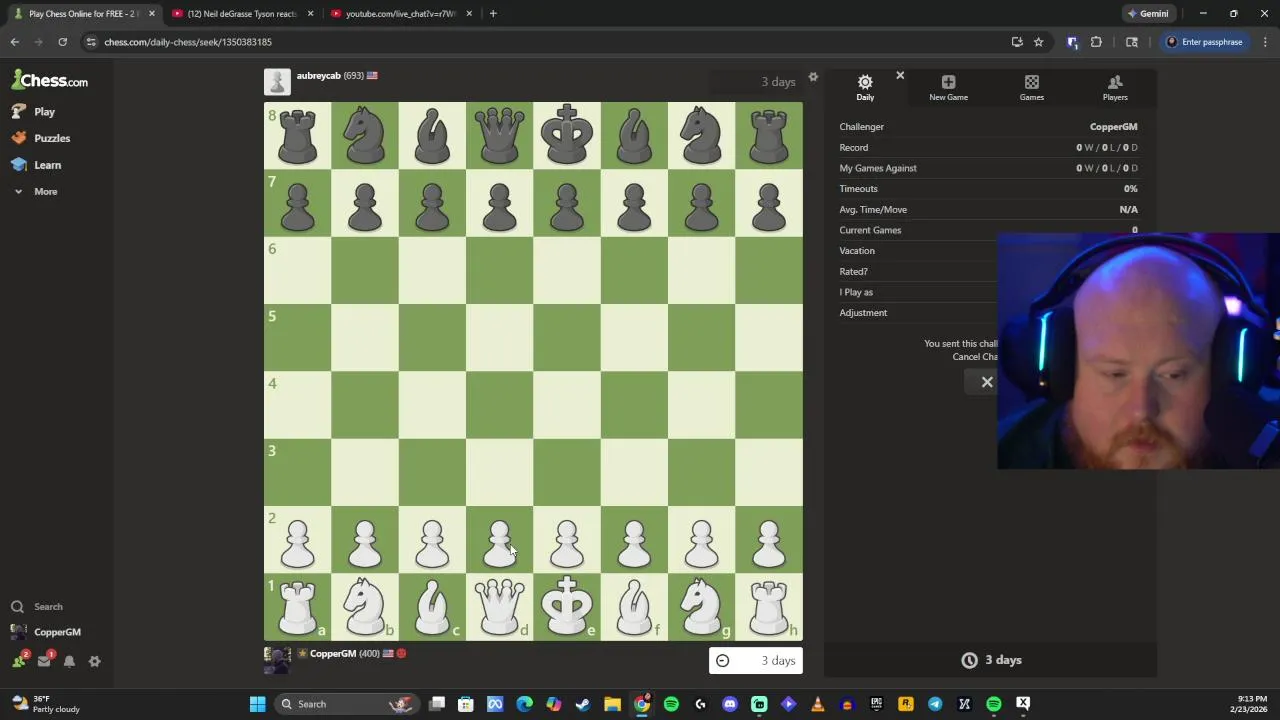The width and height of the screenshot is (1280, 720).
Task: Open notifications bell in sidebar
Action: tap(69, 661)
